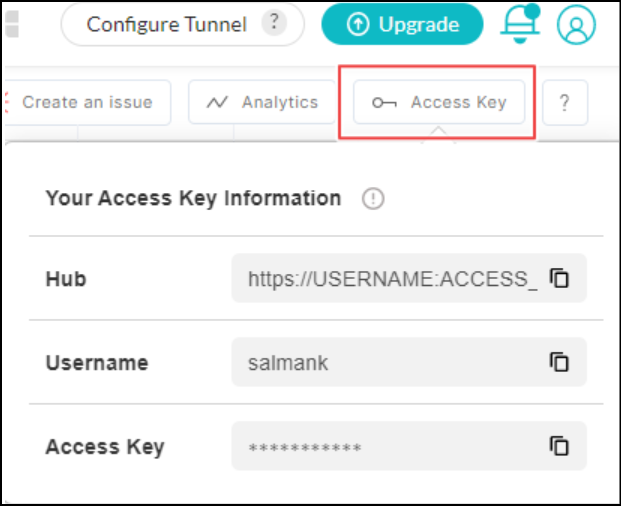
Task: Open the Analytics view
Action: (x=262, y=102)
